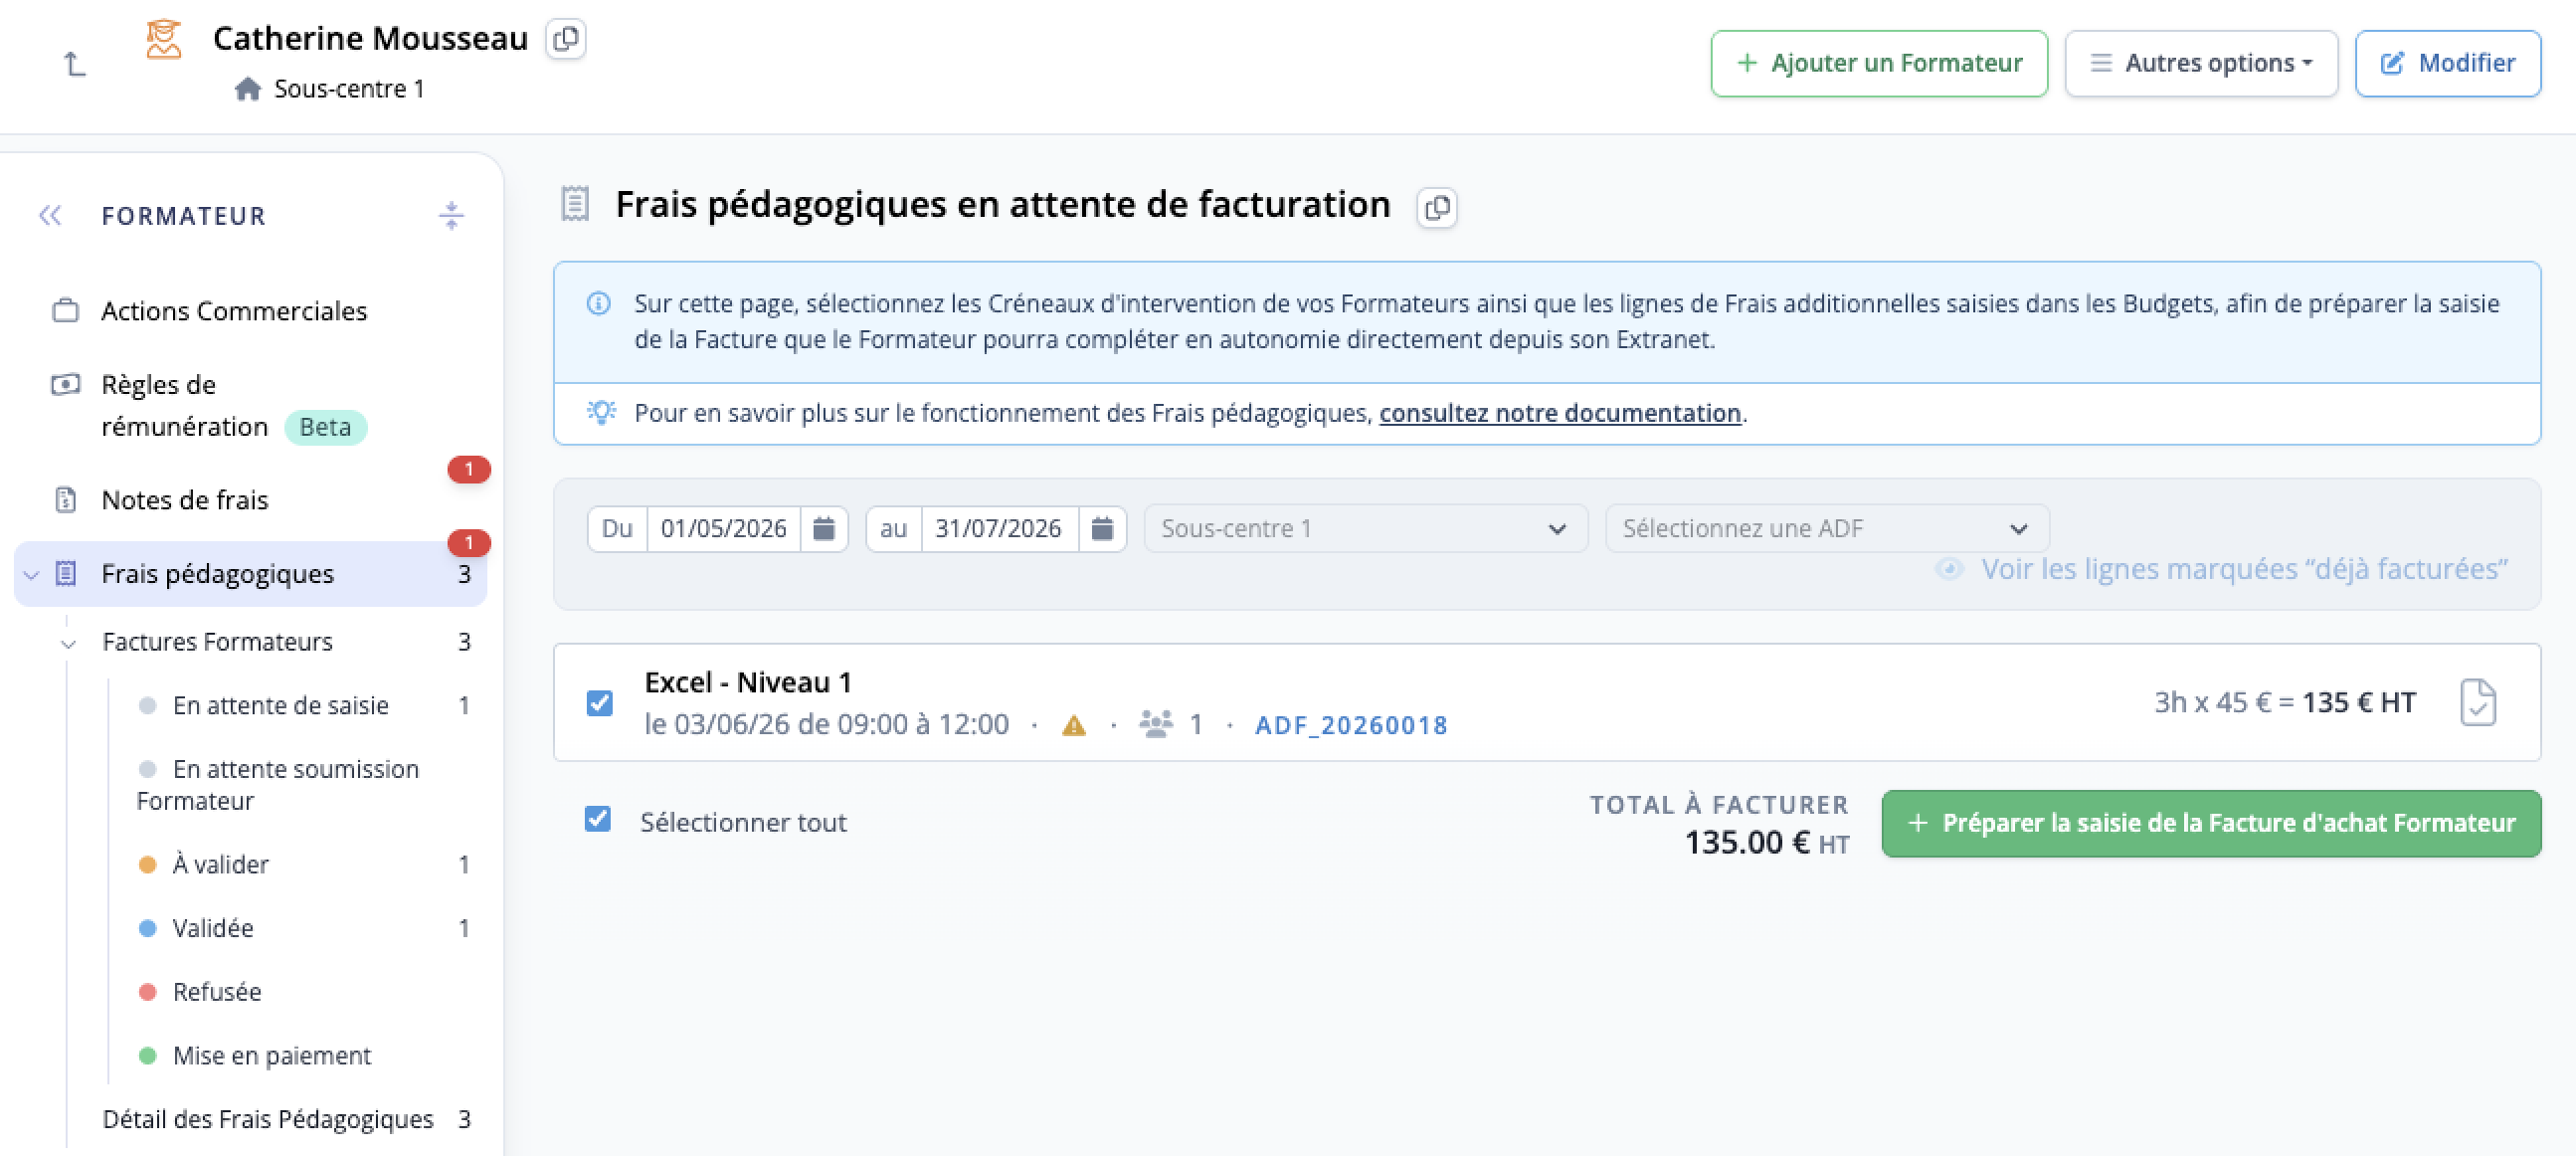Copy the name Catherine Mousseau via copy icon

[x=566, y=39]
